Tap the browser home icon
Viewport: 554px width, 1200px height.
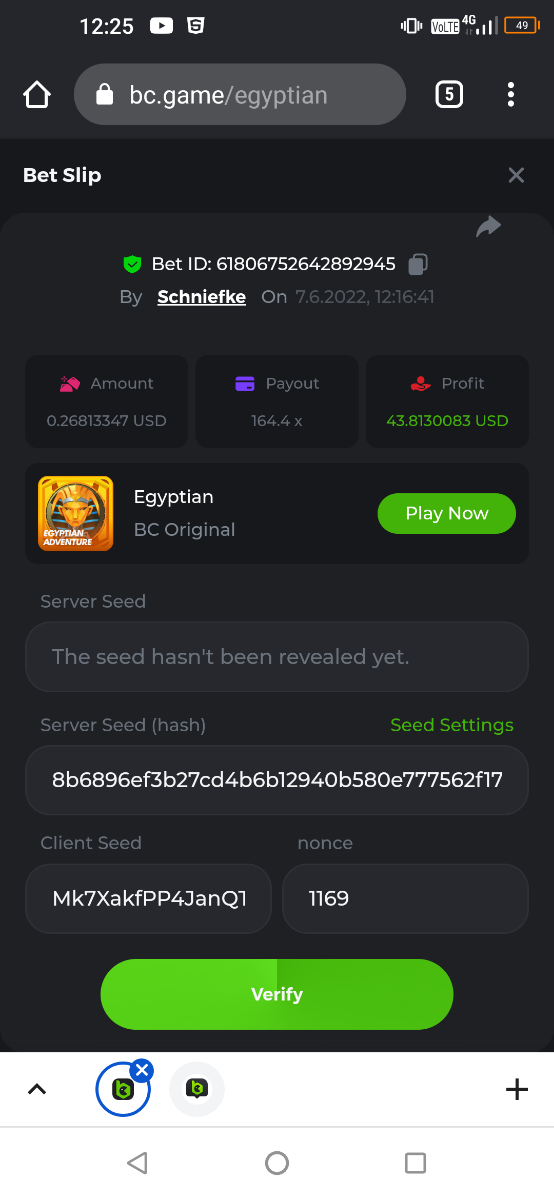[37, 95]
